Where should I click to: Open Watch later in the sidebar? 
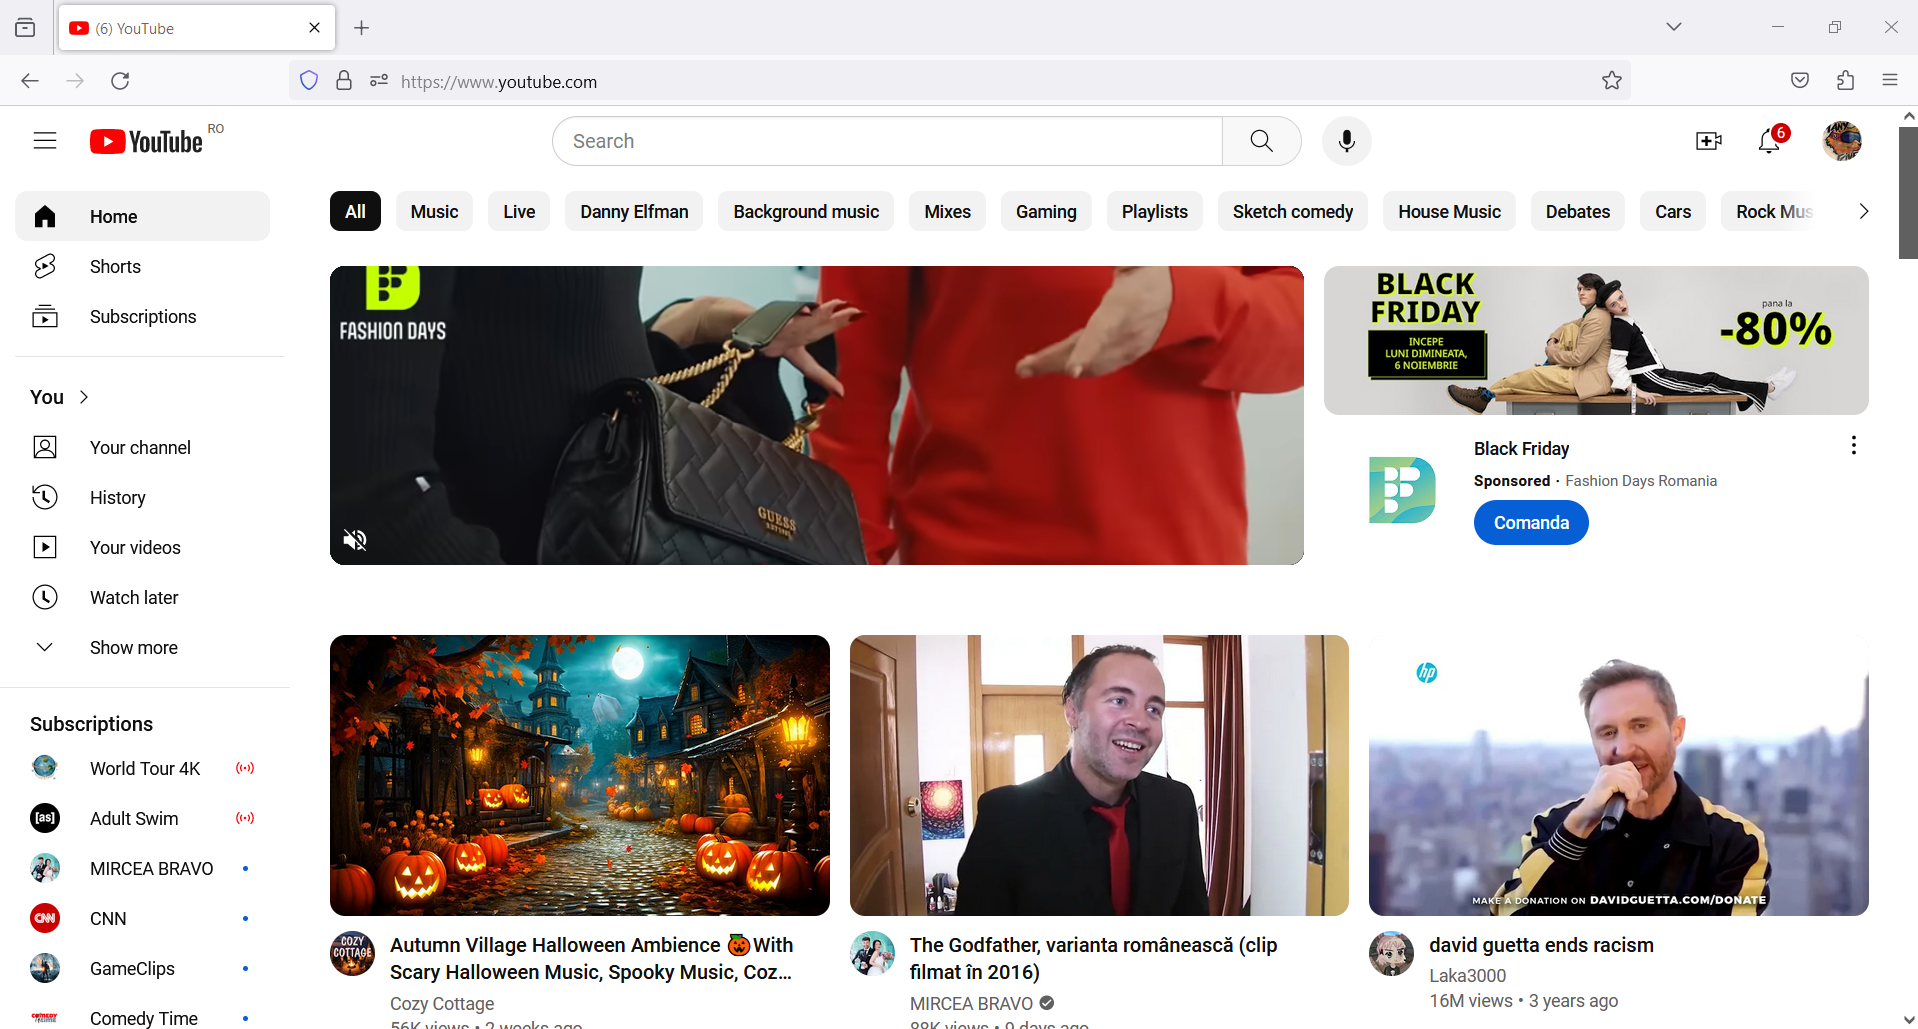[x=134, y=597]
